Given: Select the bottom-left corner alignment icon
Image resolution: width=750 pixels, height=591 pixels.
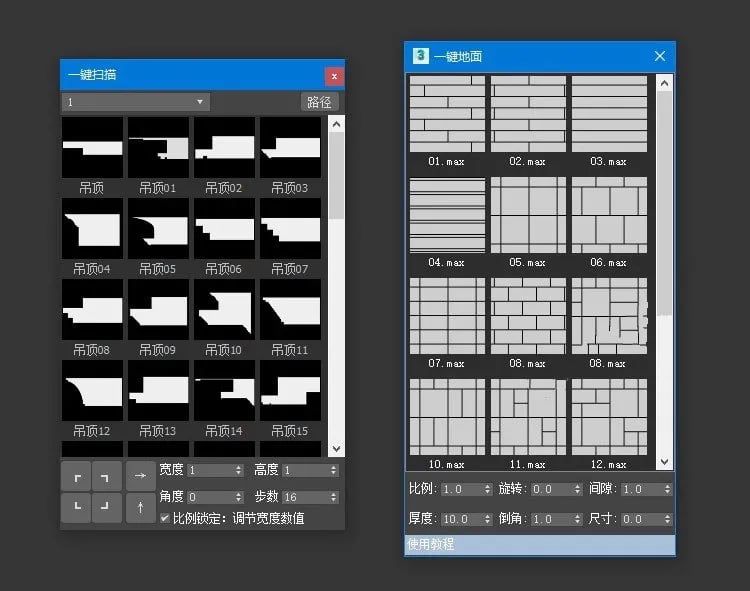Looking at the screenshot, I should [77, 507].
